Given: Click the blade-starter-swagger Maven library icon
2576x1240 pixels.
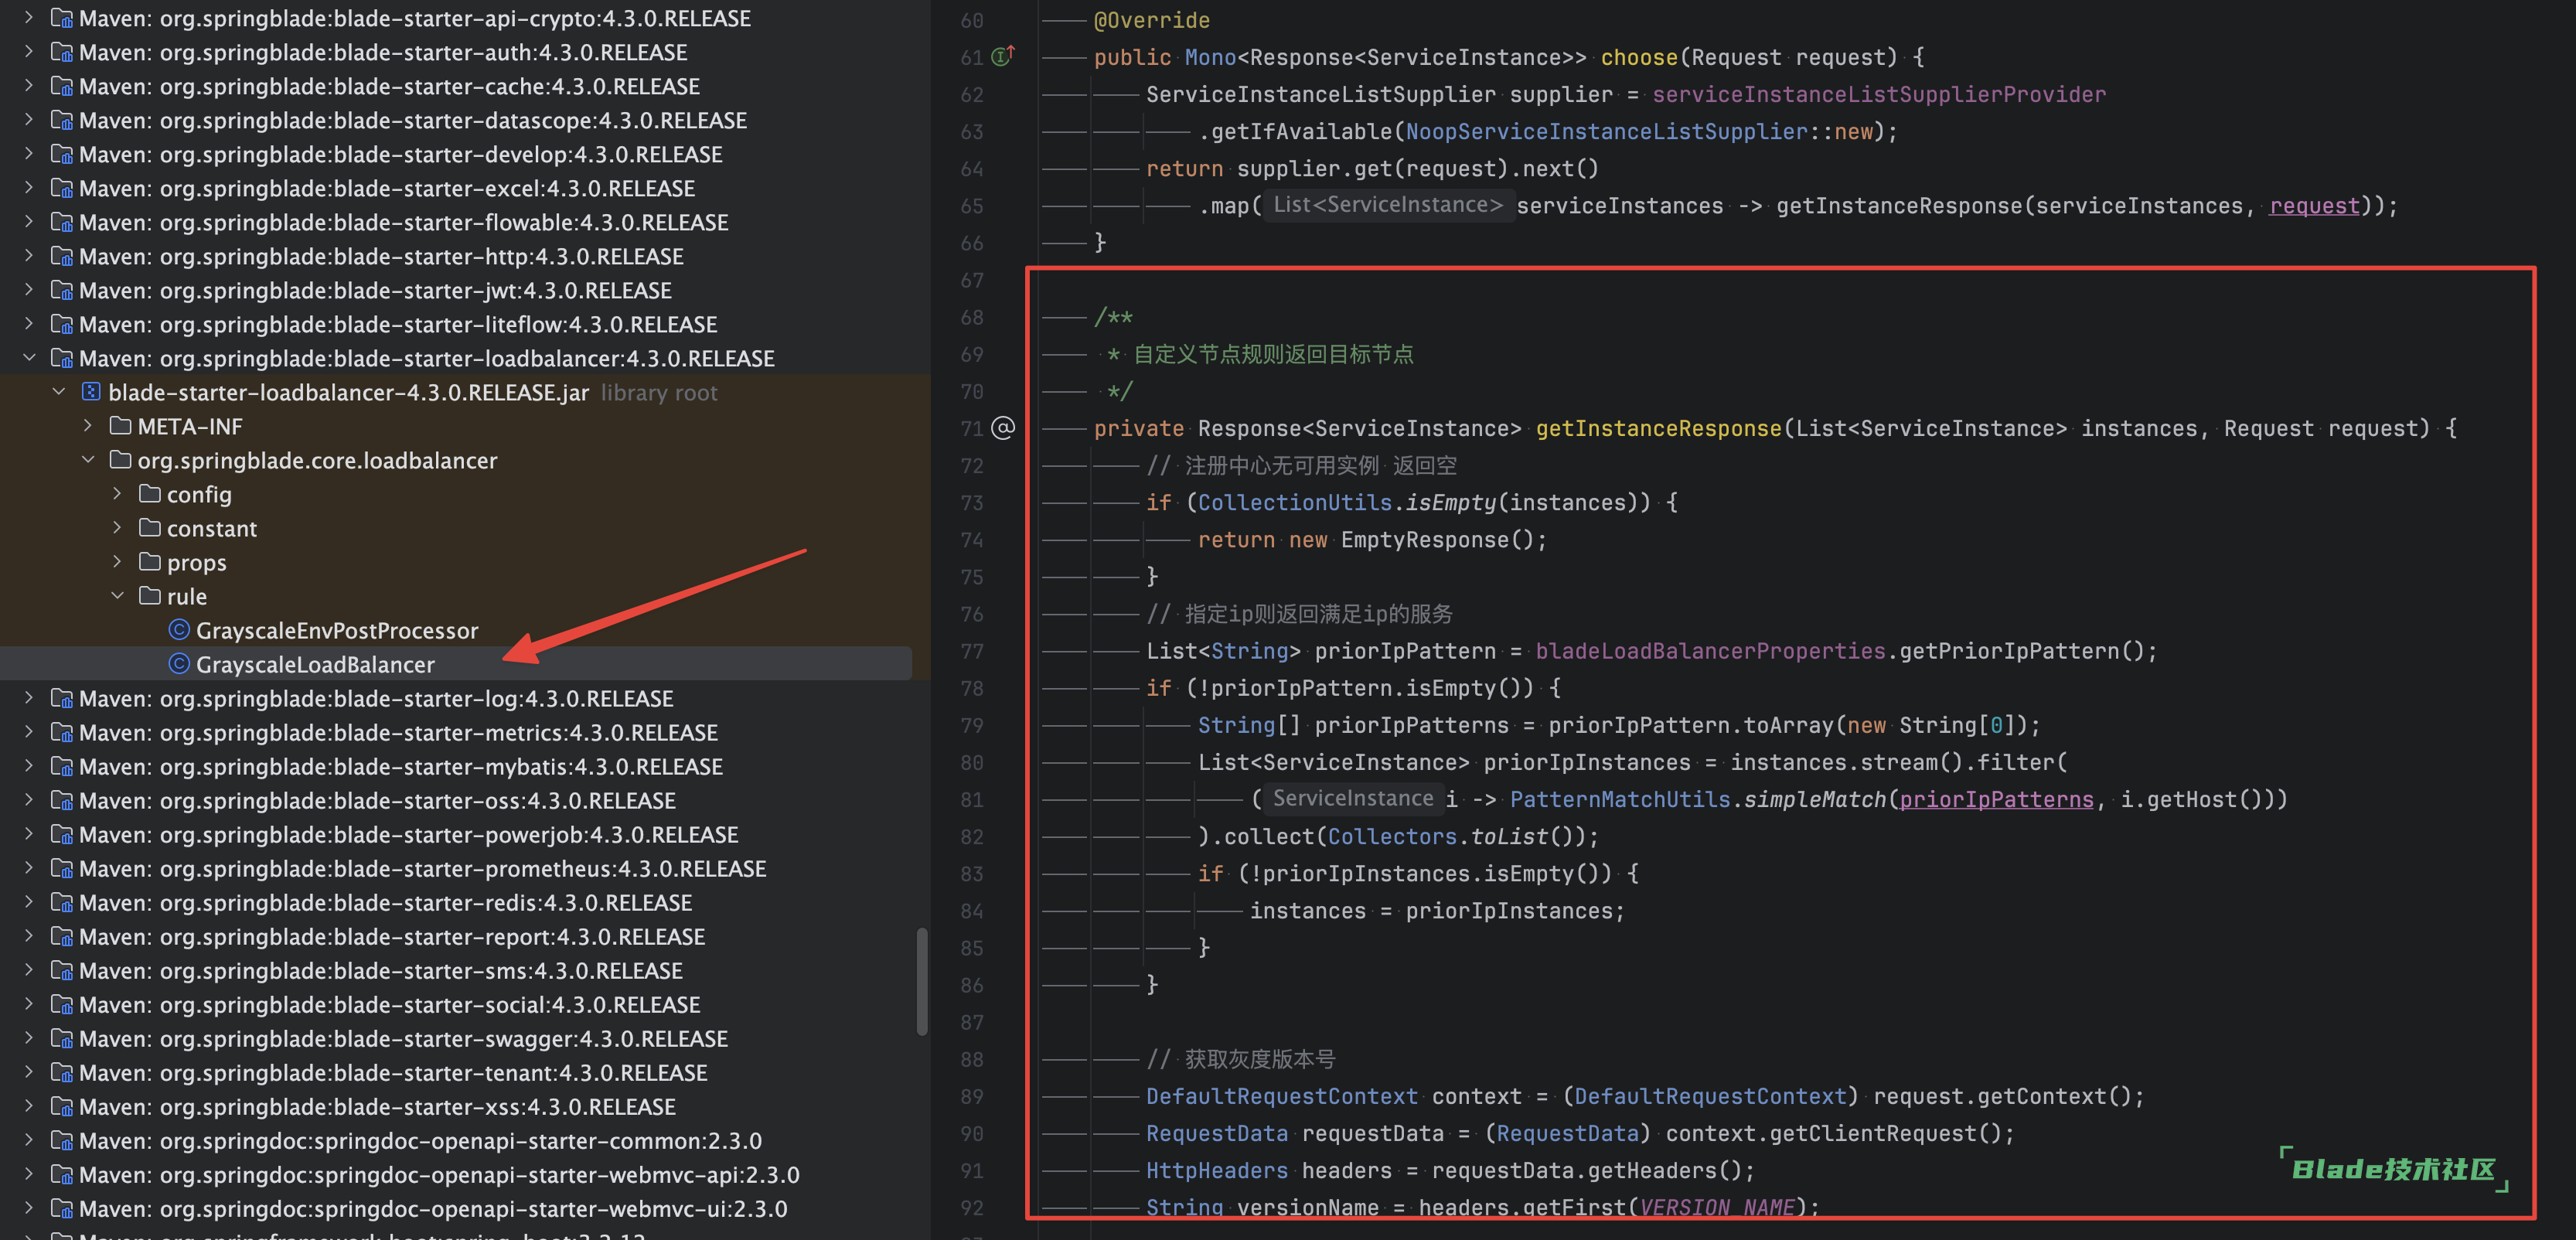Looking at the screenshot, I should (x=62, y=1038).
